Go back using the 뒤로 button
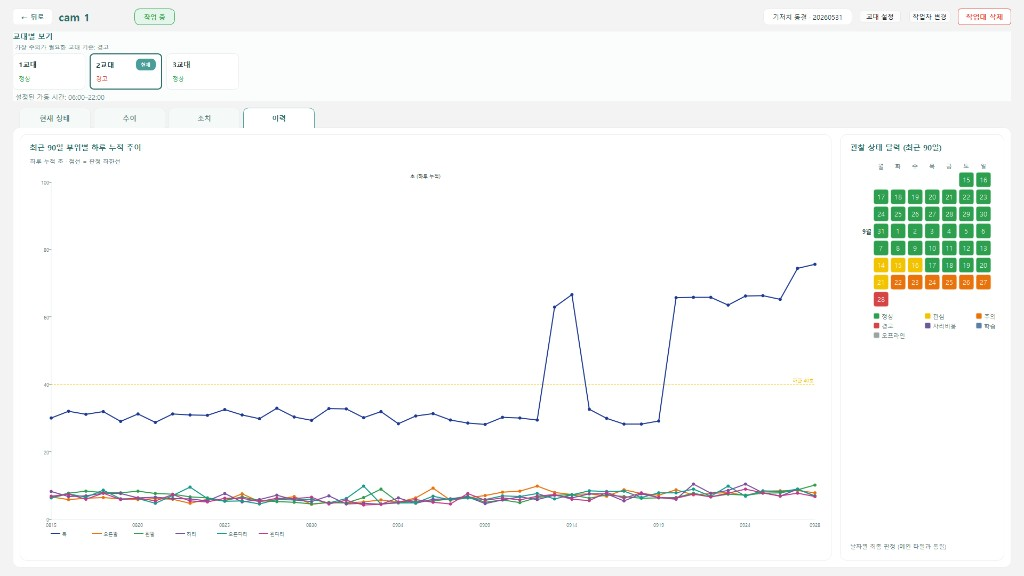Screen dimensions: 1024x576 coord(33,17)
